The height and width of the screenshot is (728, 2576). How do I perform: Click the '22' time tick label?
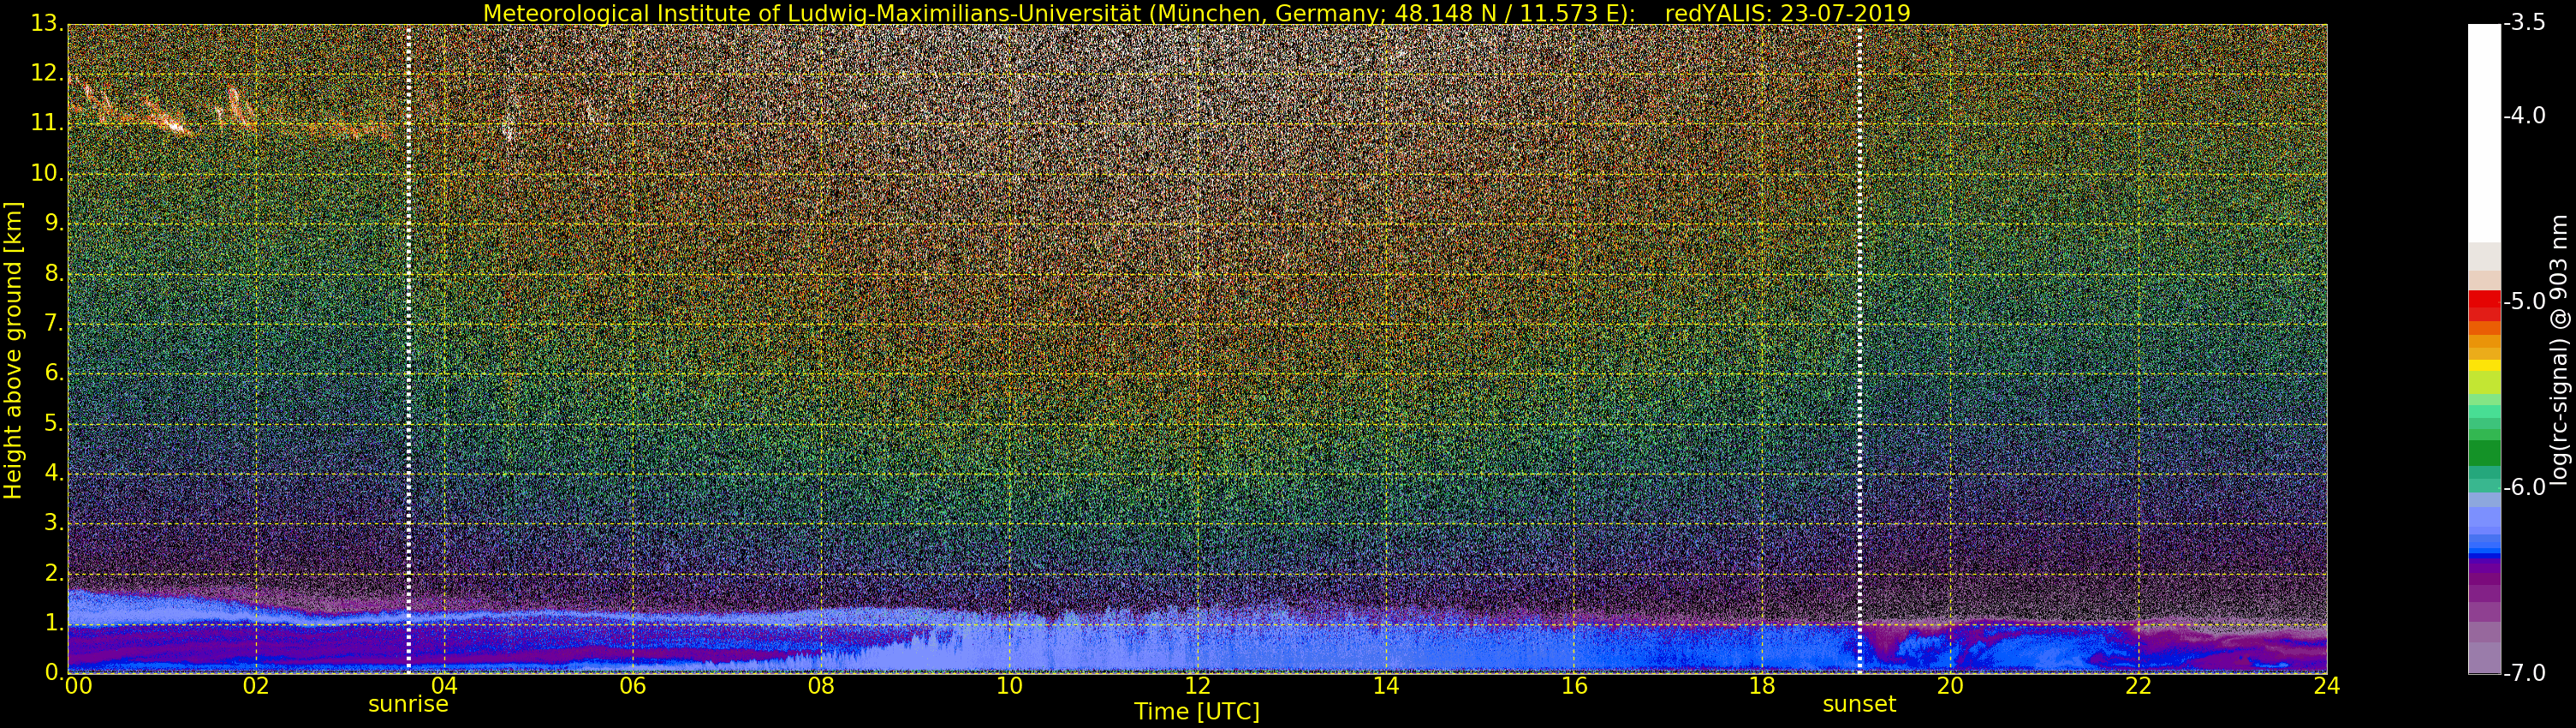click(x=2138, y=685)
